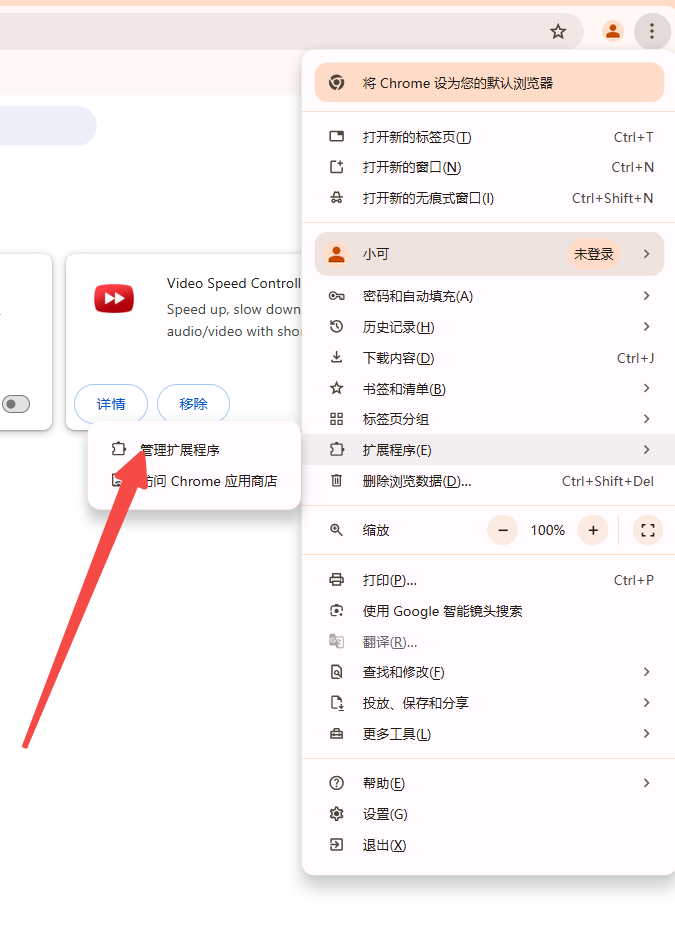Click exit icon beside 退出(X)
This screenshot has height=932, width=675.
click(336, 845)
